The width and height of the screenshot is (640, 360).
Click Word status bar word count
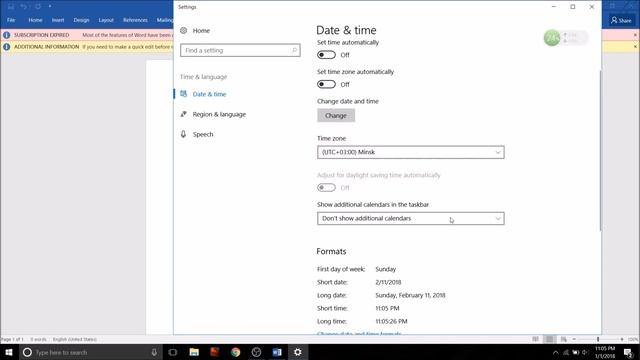coord(38,339)
